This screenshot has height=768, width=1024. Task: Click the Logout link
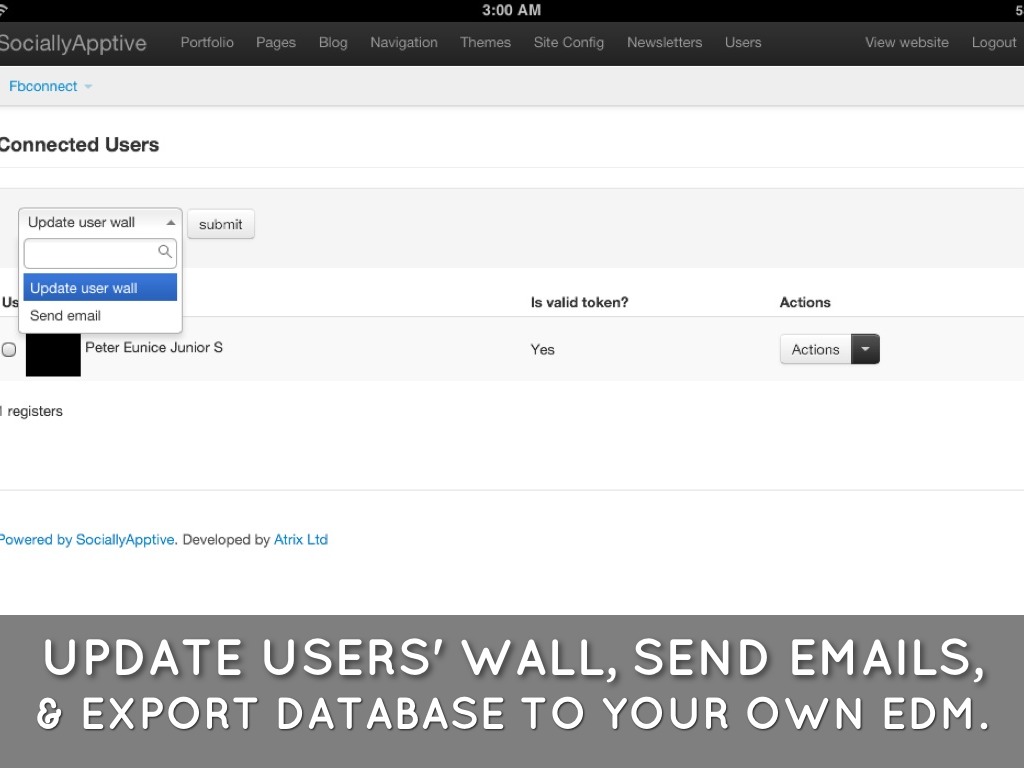click(x=993, y=43)
